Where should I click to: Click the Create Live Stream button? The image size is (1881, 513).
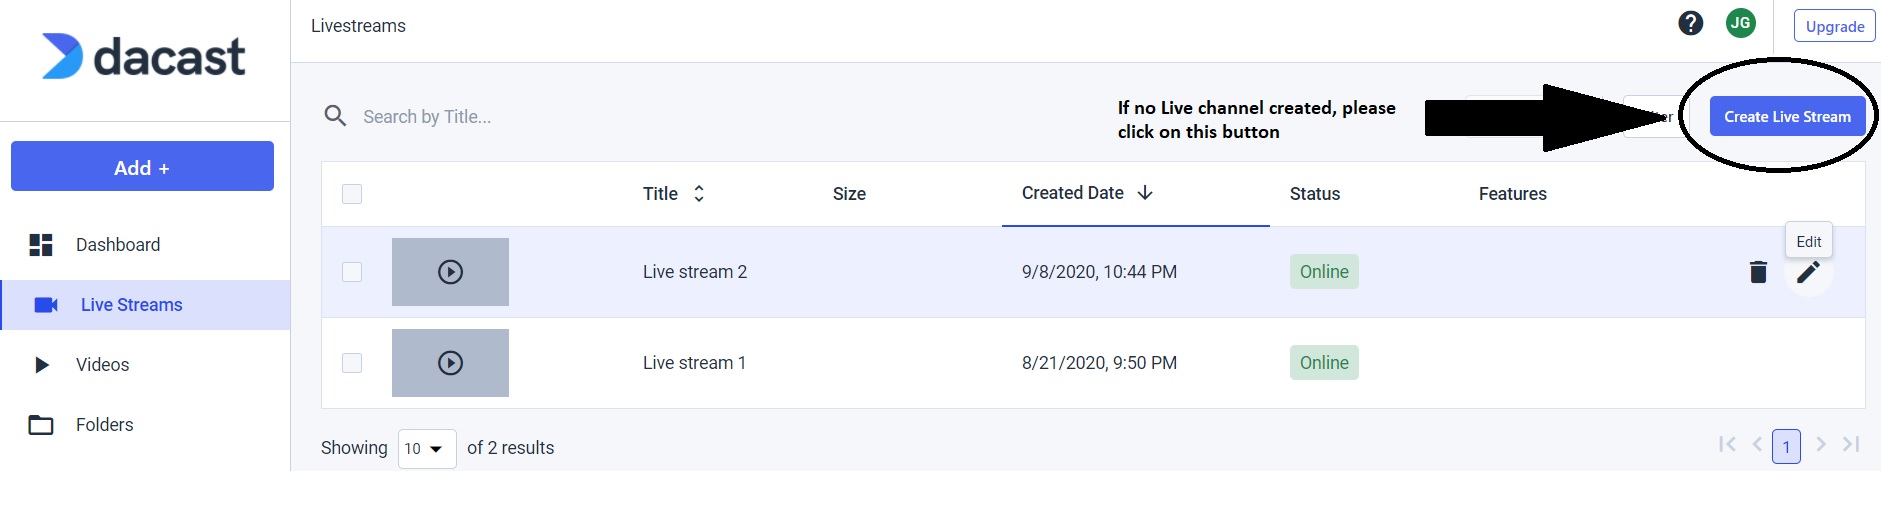pyautogui.click(x=1787, y=117)
